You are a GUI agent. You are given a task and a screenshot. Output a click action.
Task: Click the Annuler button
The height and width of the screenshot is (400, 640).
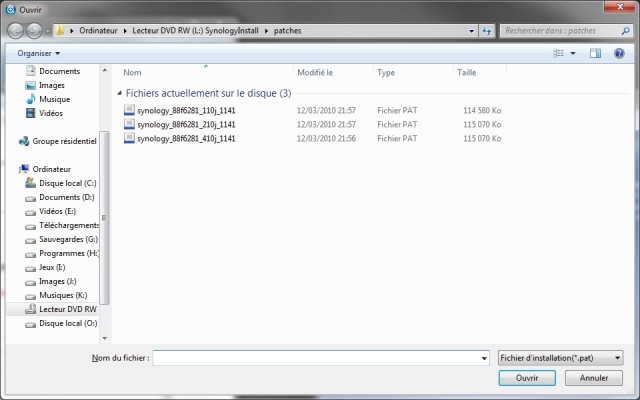(x=594, y=378)
